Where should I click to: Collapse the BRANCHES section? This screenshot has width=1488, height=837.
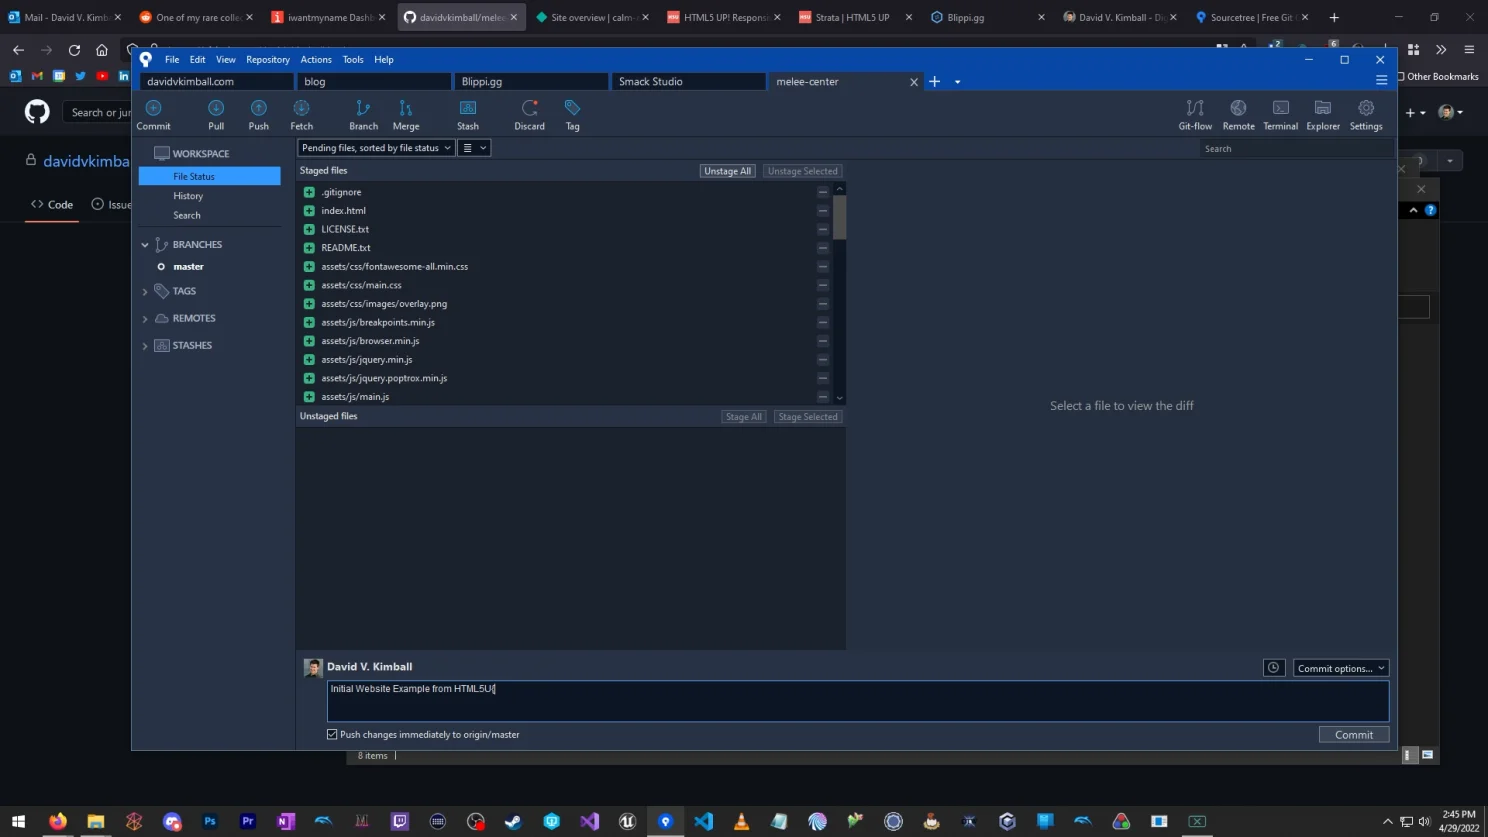point(144,244)
